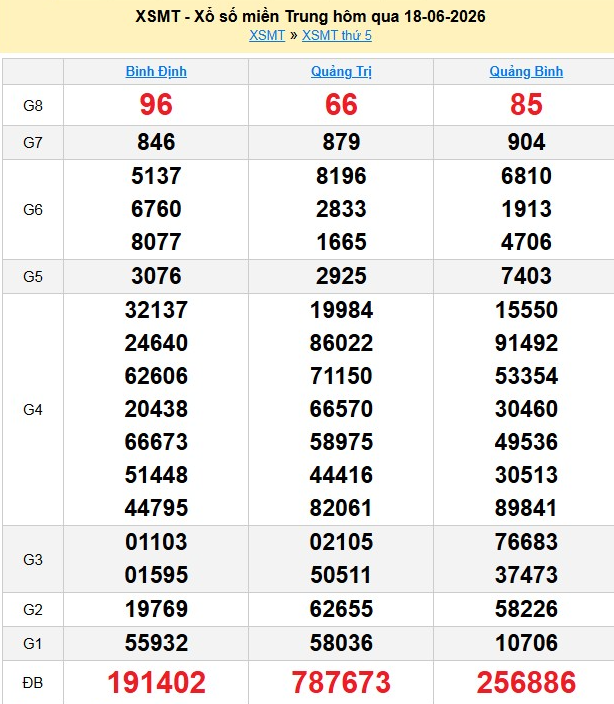Open the Quảng Trị province link

pos(341,71)
